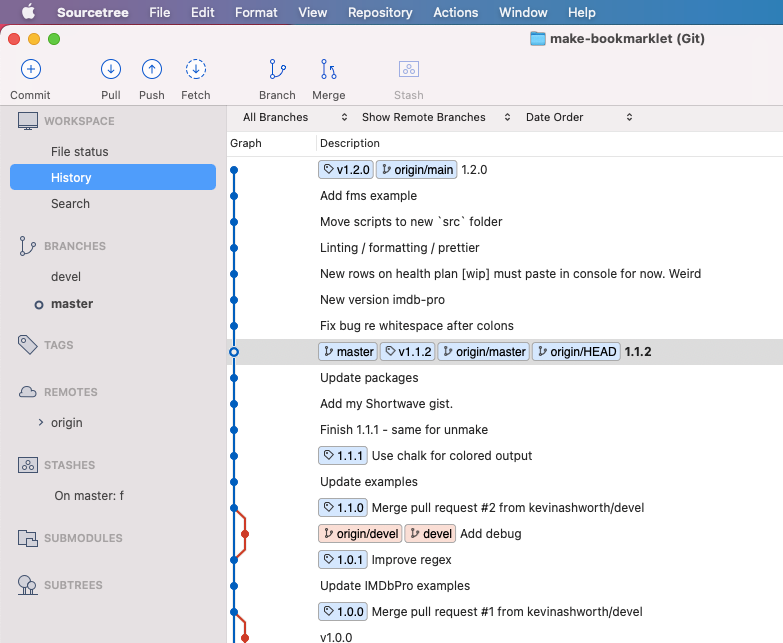
Task: Click the v1.2.0 tag label
Action: click(x=346, y=170)
